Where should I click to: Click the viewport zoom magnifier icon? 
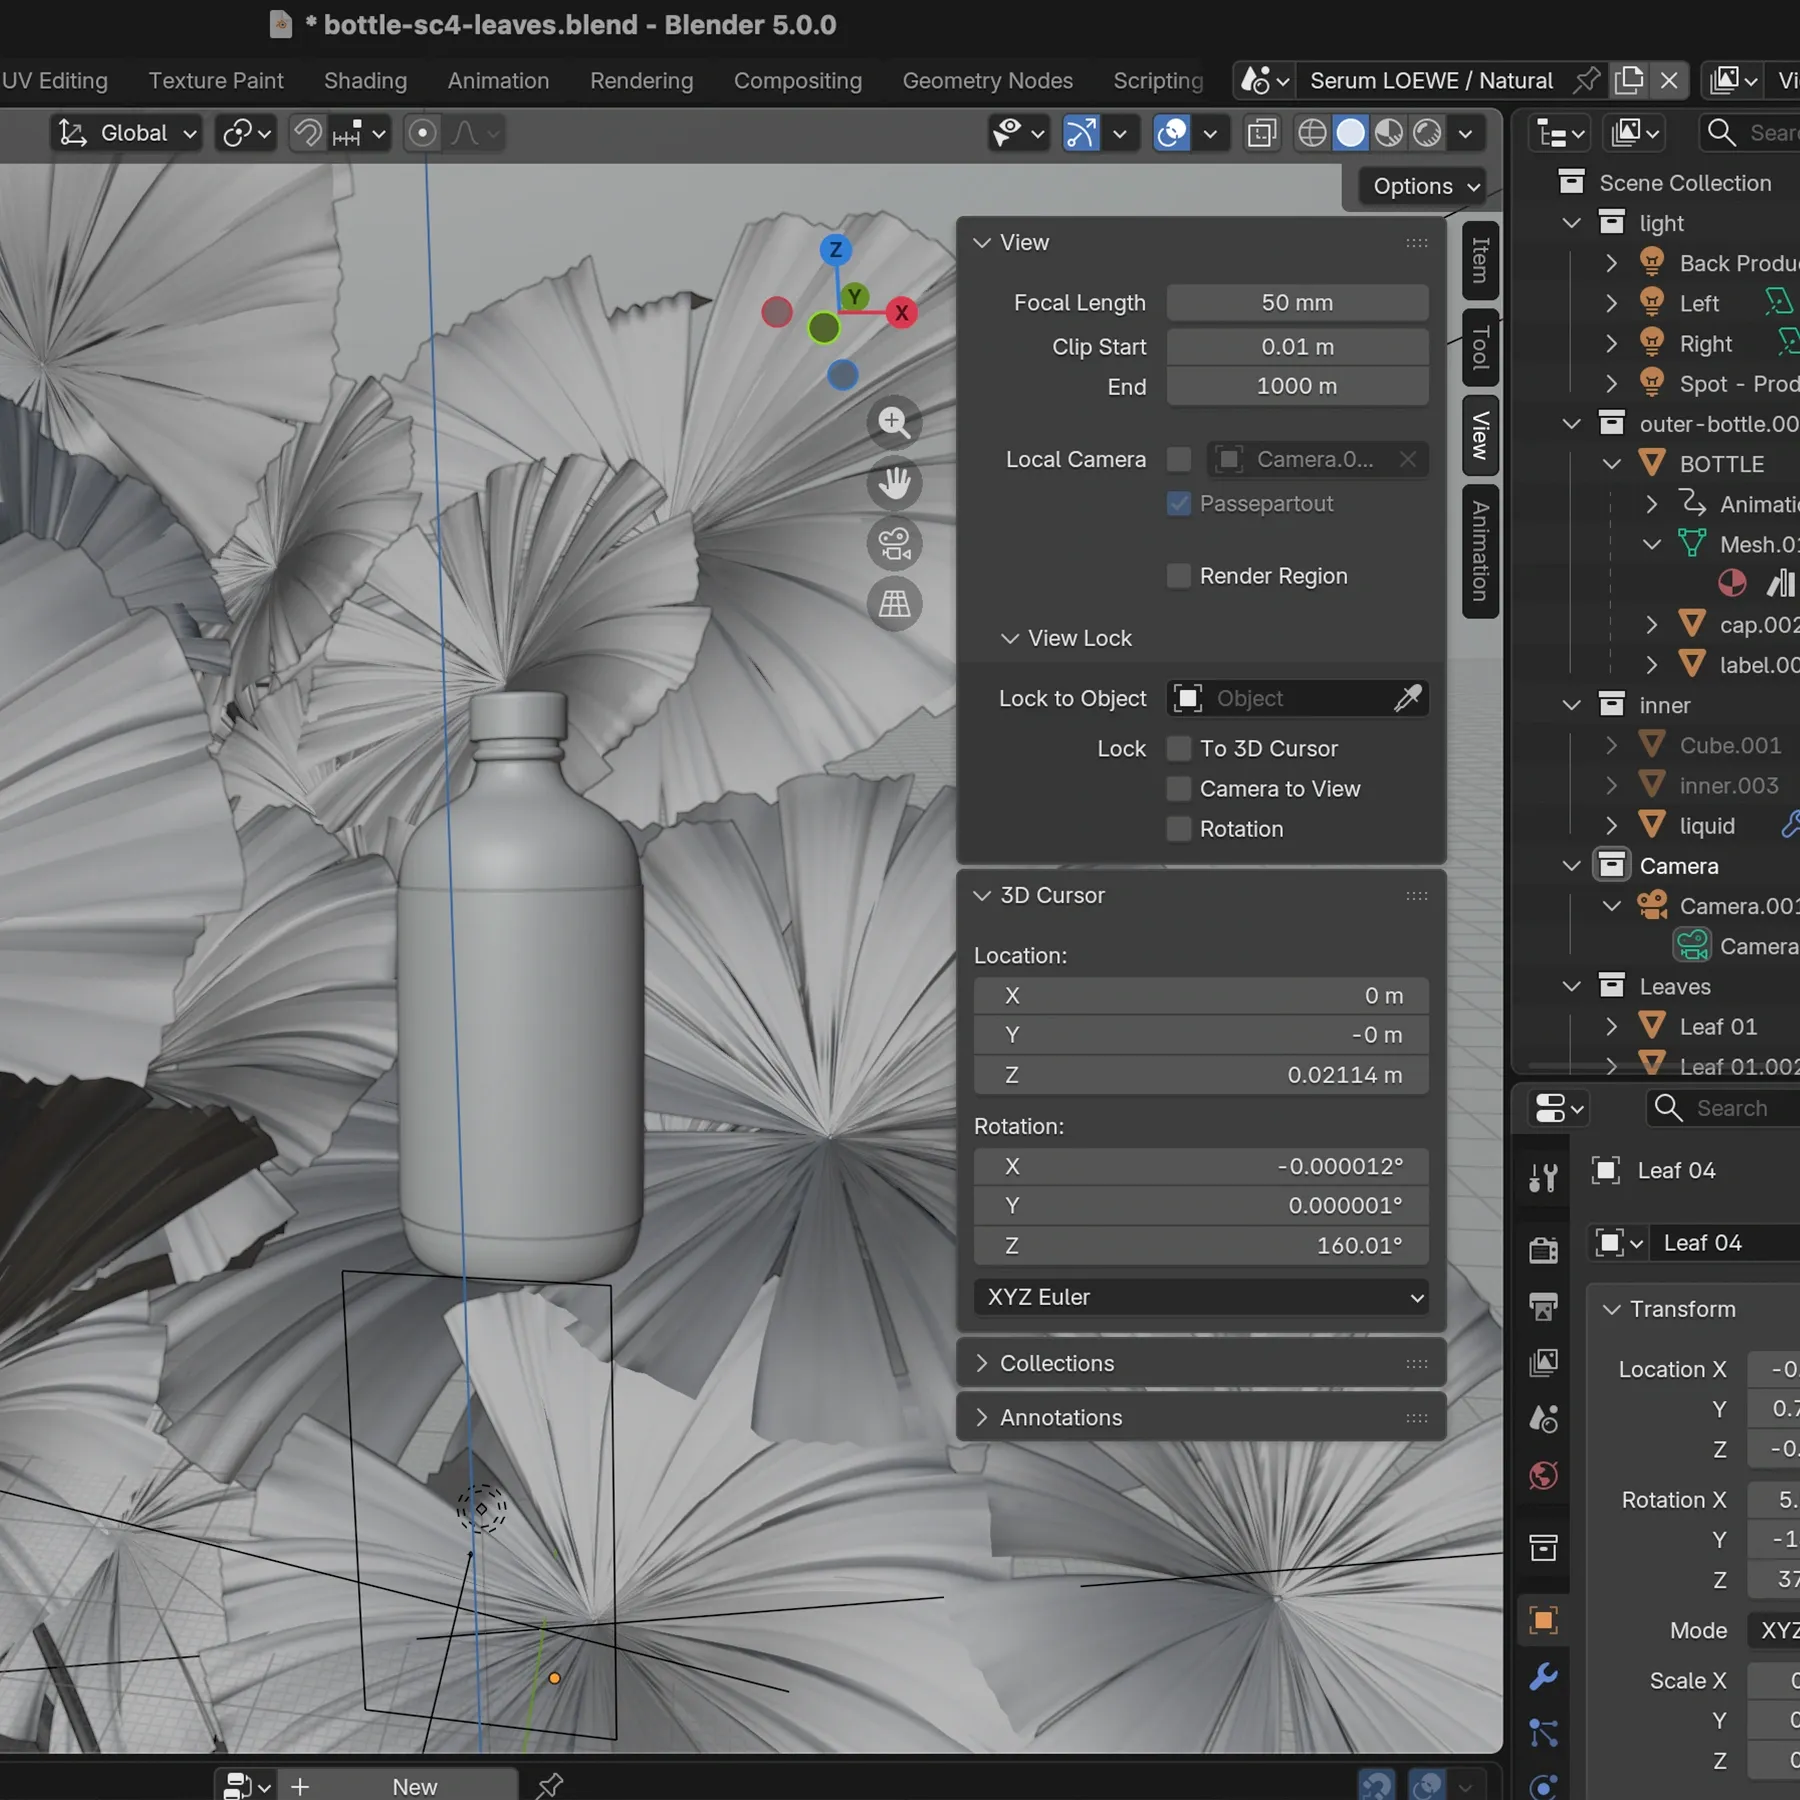click(893, 422)
